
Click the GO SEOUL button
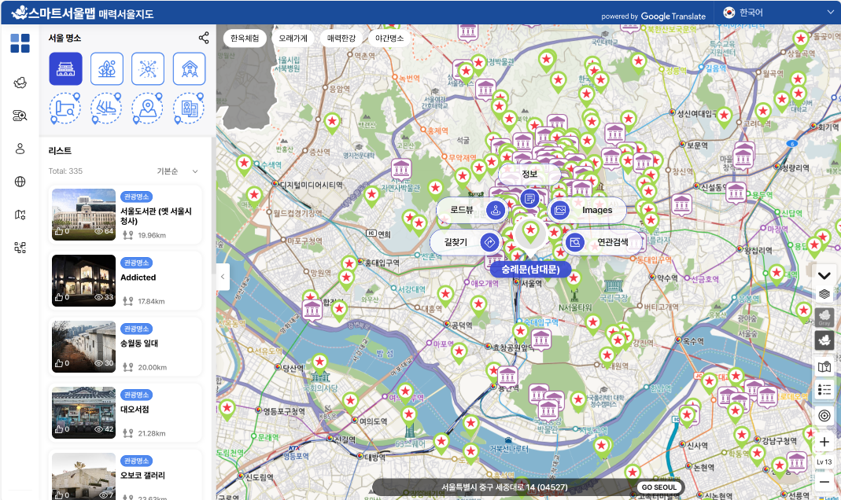(x=659, y=488)
